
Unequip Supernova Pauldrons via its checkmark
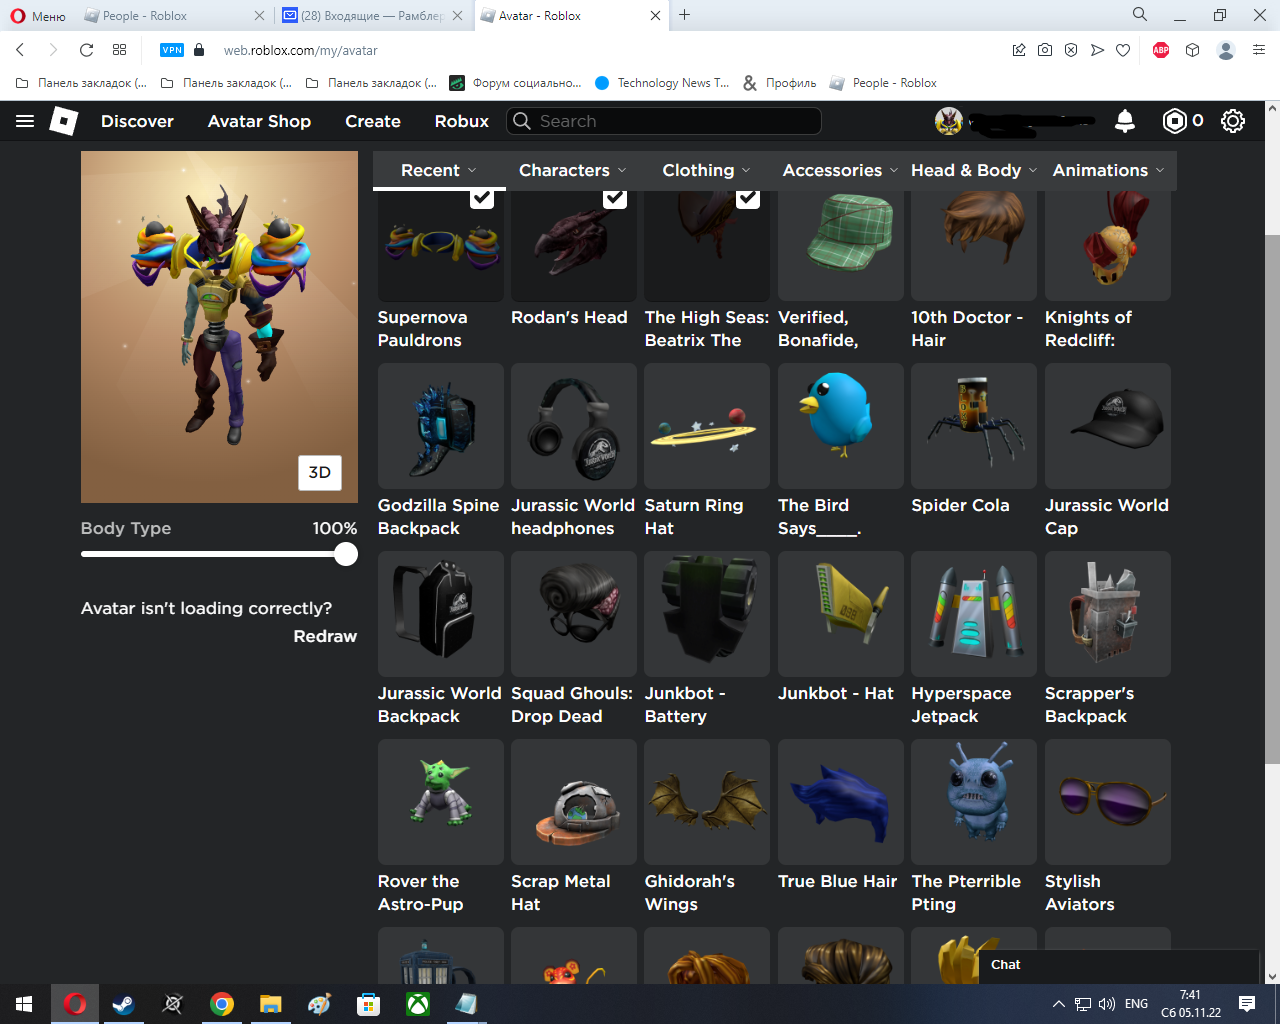482,197
